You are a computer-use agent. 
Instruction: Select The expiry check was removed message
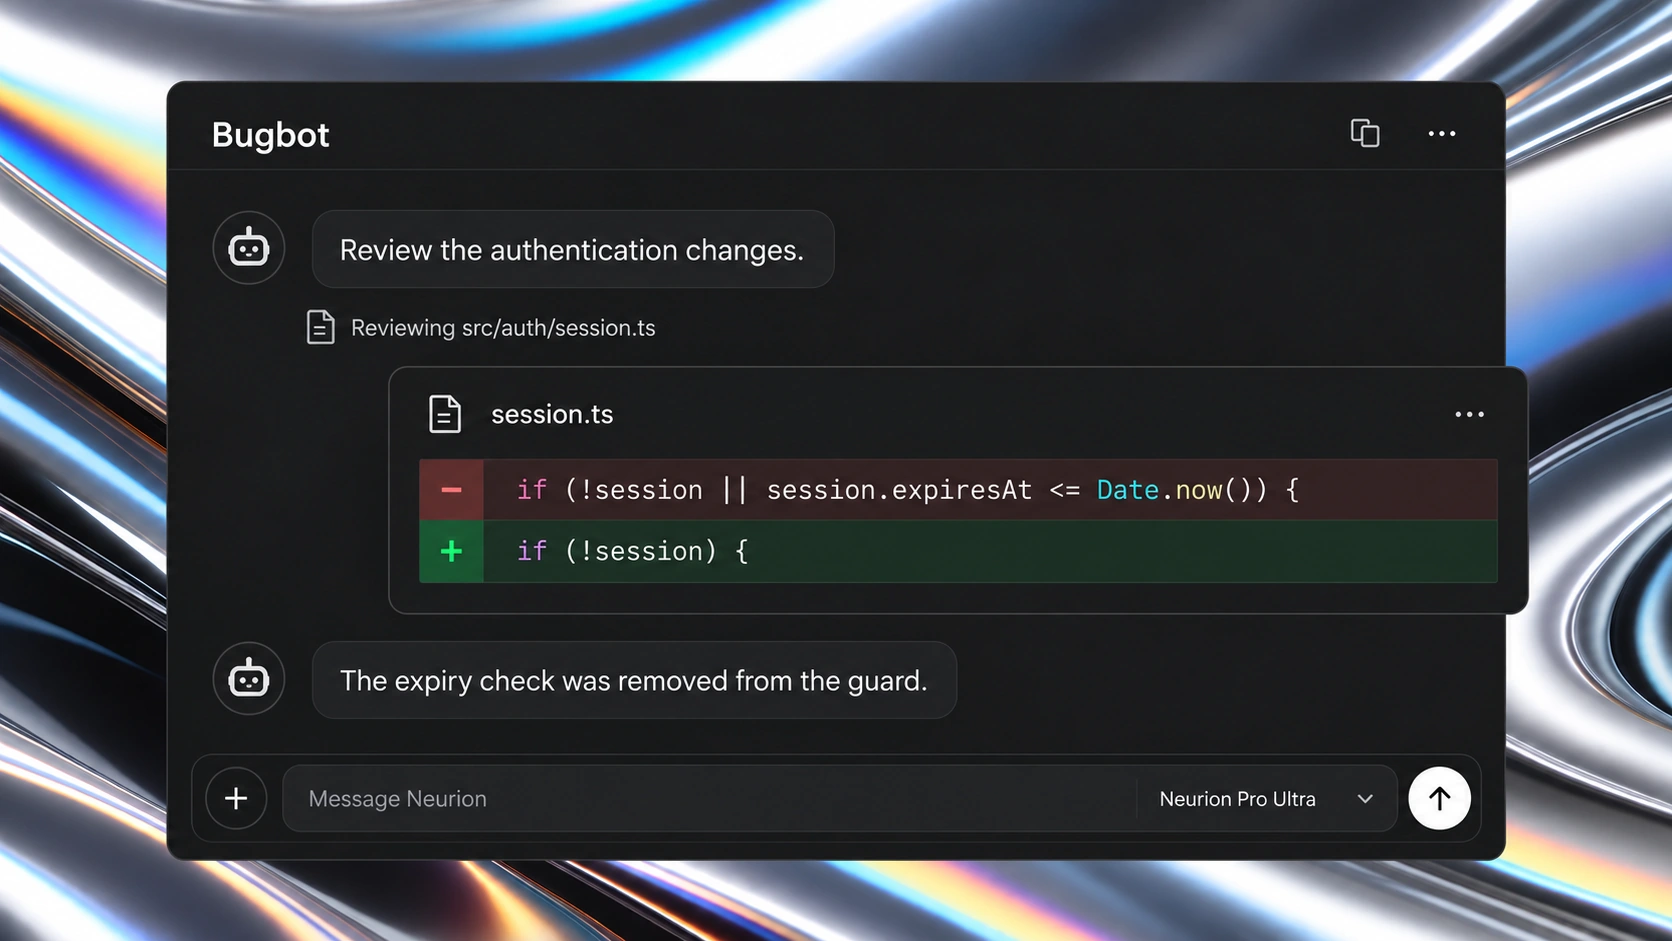(634, 680)
